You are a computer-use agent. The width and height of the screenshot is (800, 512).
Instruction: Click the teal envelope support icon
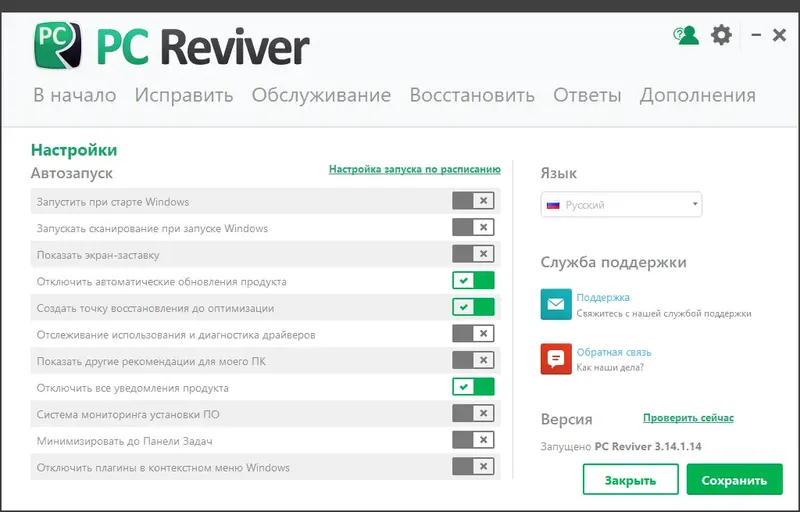coord(556,304)
